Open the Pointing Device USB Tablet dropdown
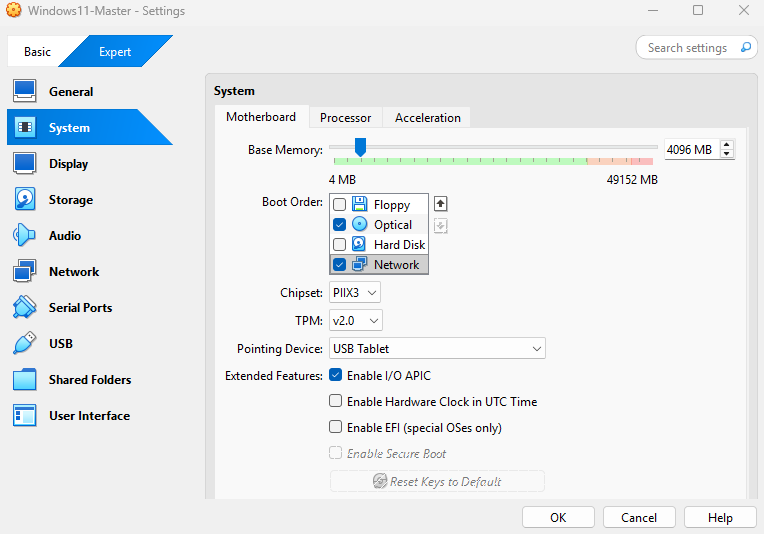The height and width of the screenshot is (534, 764). pos(437,348)
